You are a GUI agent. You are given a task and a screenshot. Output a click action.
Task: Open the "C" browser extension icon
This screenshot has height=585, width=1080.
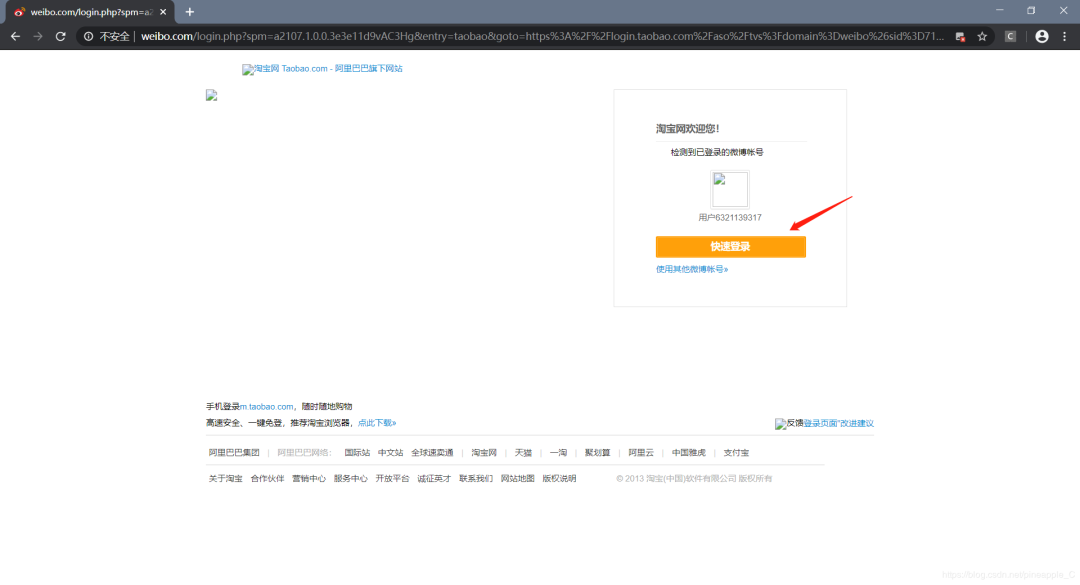pyautogui.click(x=1010, y=36)
